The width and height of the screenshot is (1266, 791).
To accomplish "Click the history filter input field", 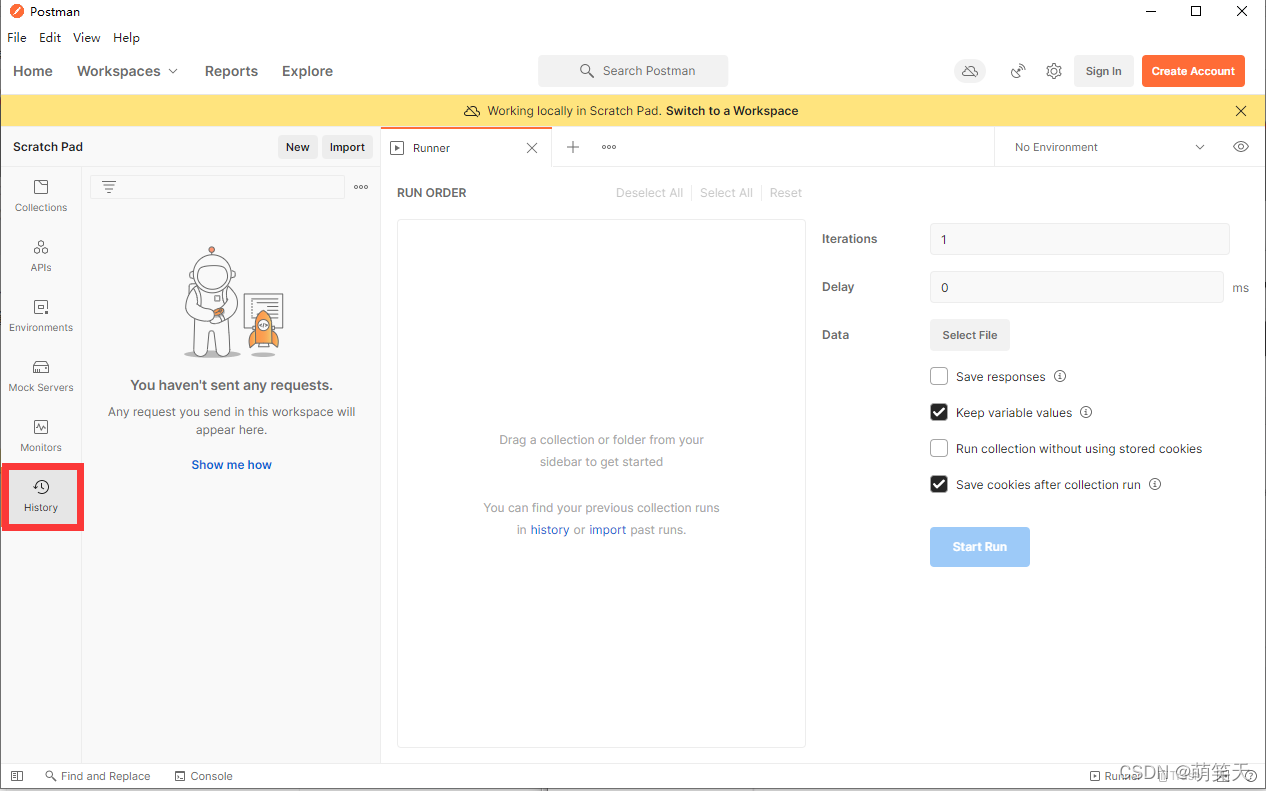I will 217,187.
